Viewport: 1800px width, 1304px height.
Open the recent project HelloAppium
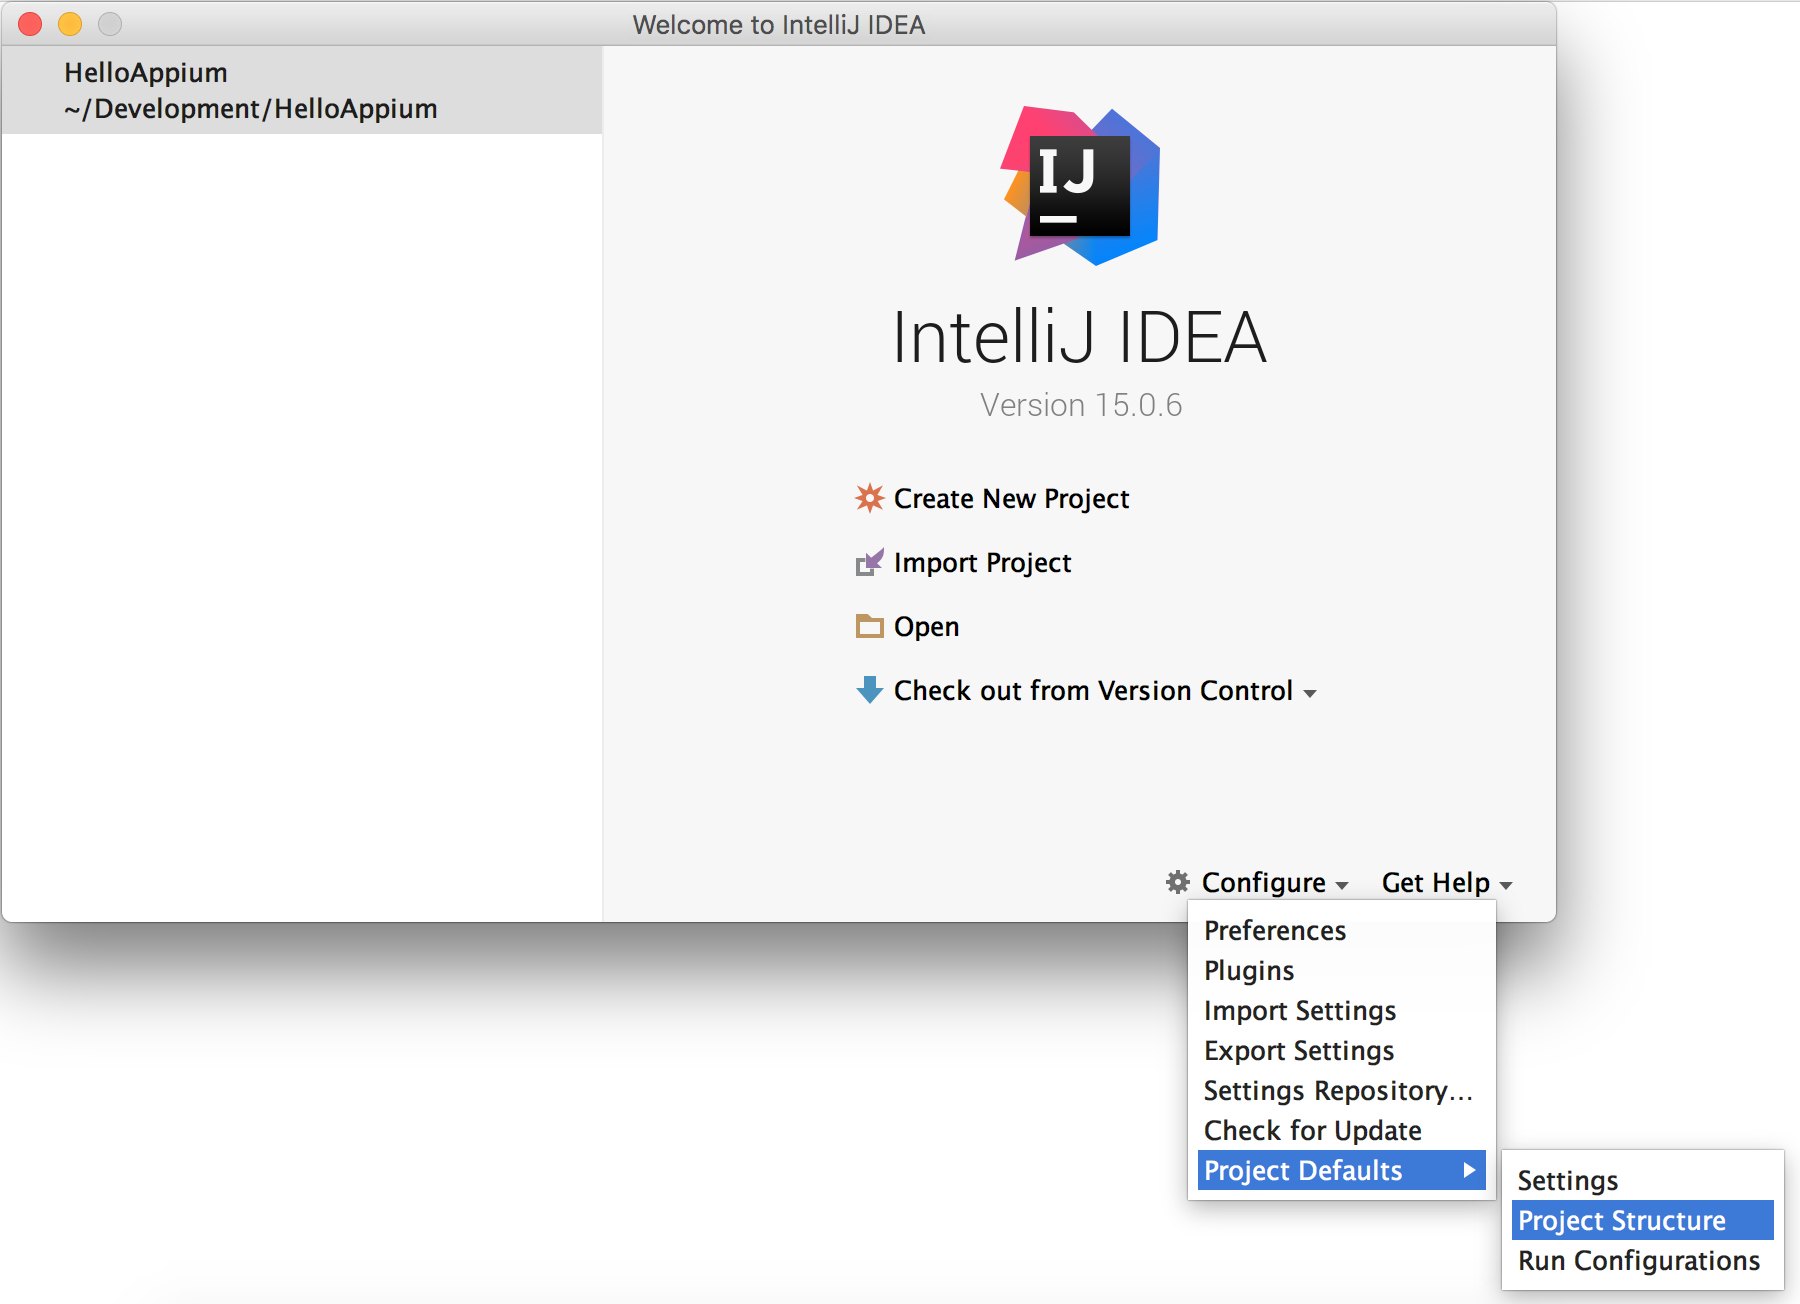click(x=302, y=90)
